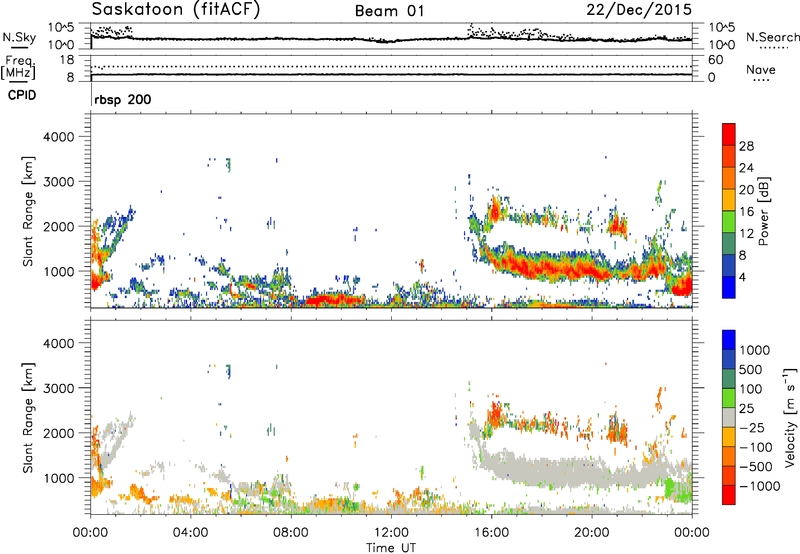The image size is (800, 554).
Task: Click the 'CPID' row label
Action: click(x=22, y=95)
